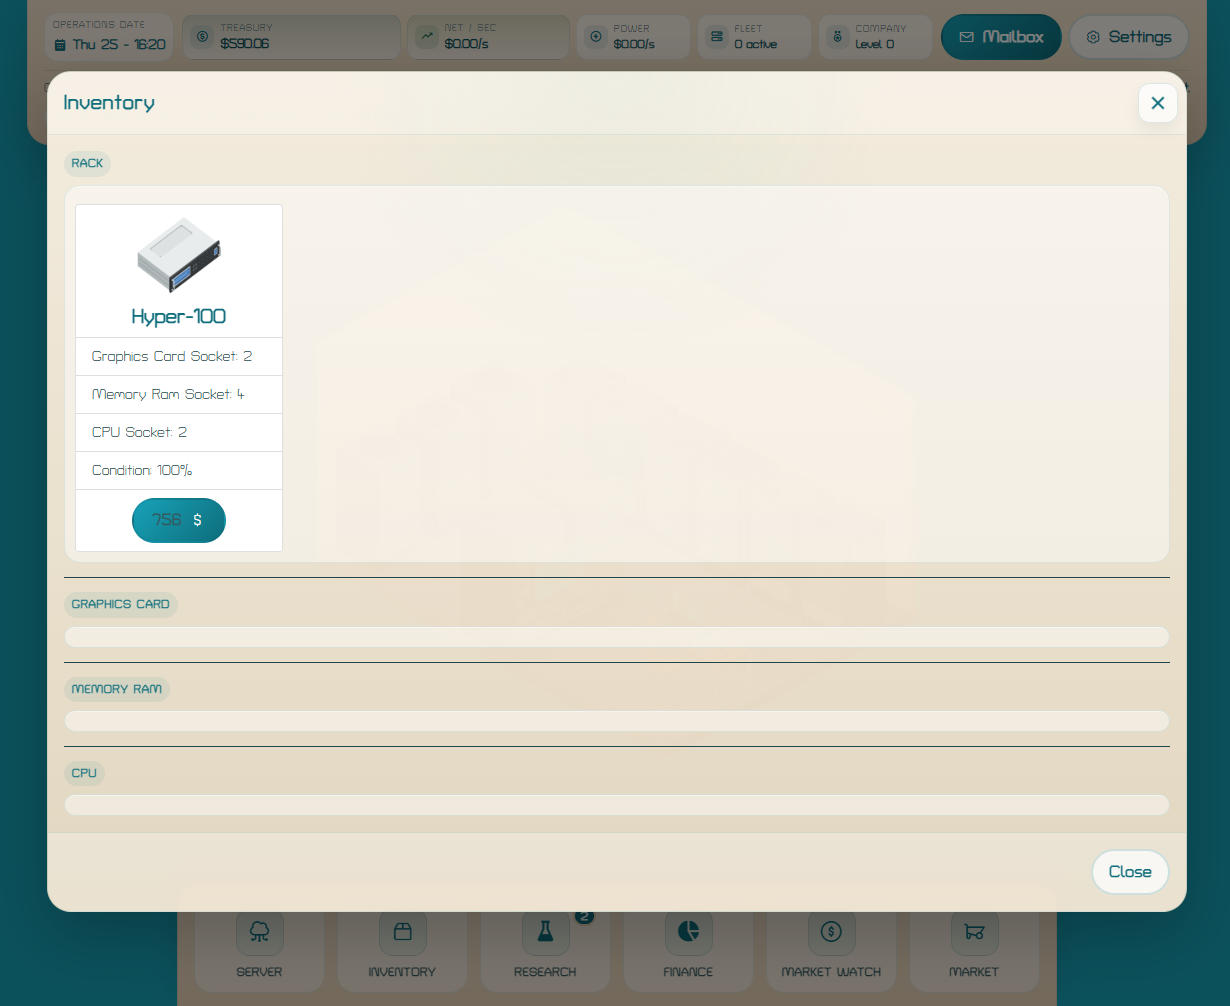Click the MEMORY RAM section label
Screen dimensions: 1230x1006
(116, 689)
